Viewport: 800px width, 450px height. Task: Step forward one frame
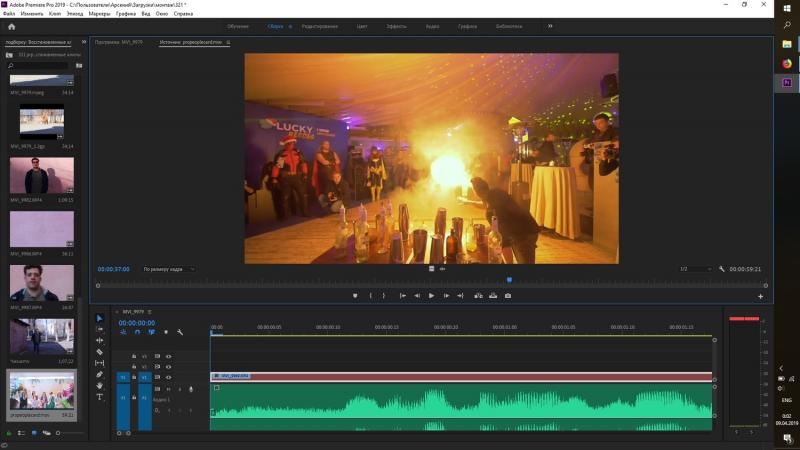(x=446, y=296)
